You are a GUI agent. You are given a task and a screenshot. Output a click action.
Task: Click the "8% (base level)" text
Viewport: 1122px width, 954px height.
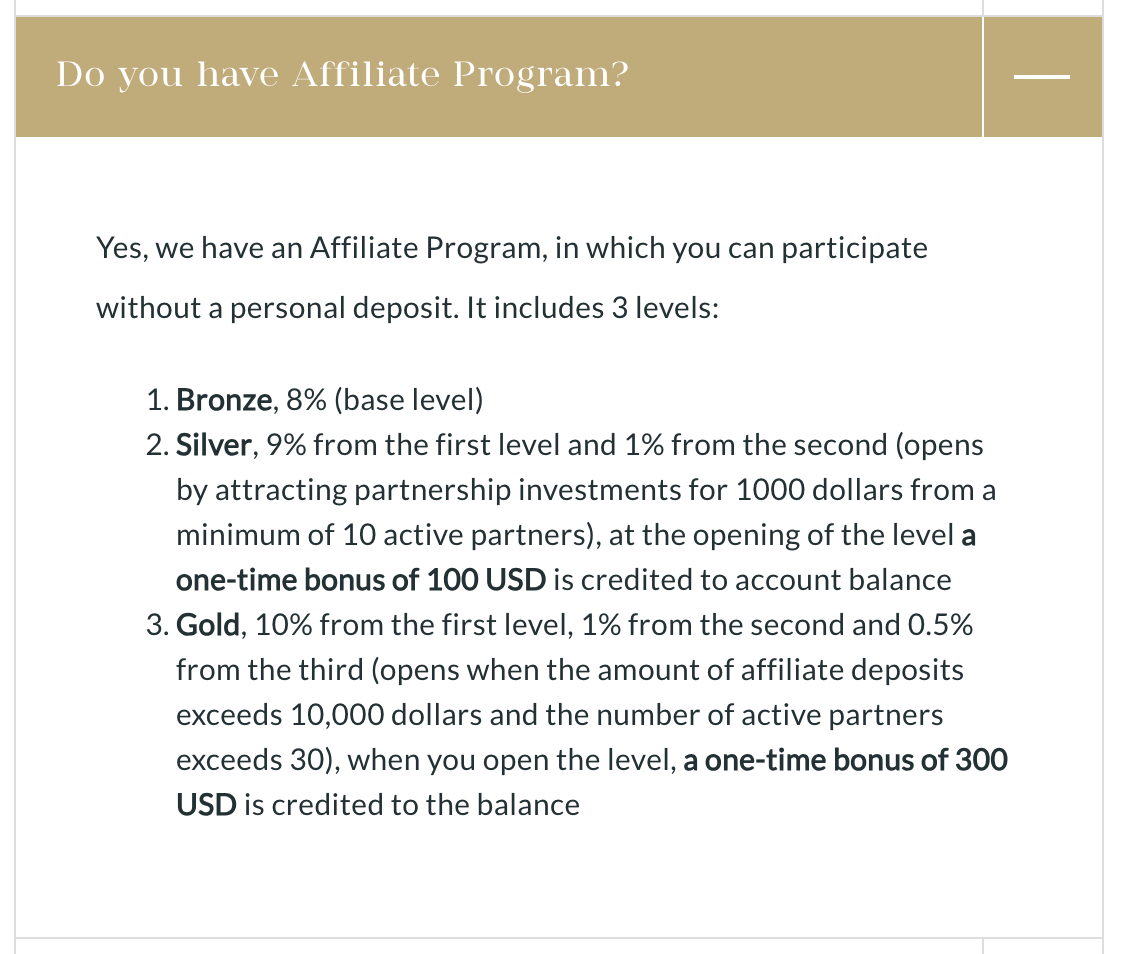point(384,401)
